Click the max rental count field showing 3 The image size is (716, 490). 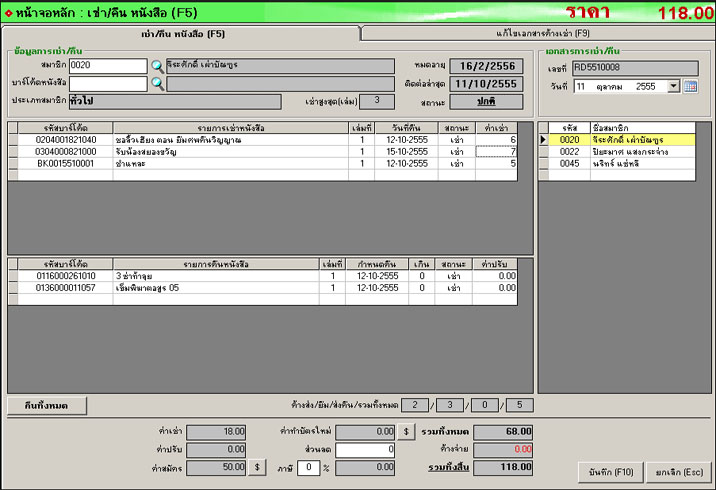[x=377, y=101]
